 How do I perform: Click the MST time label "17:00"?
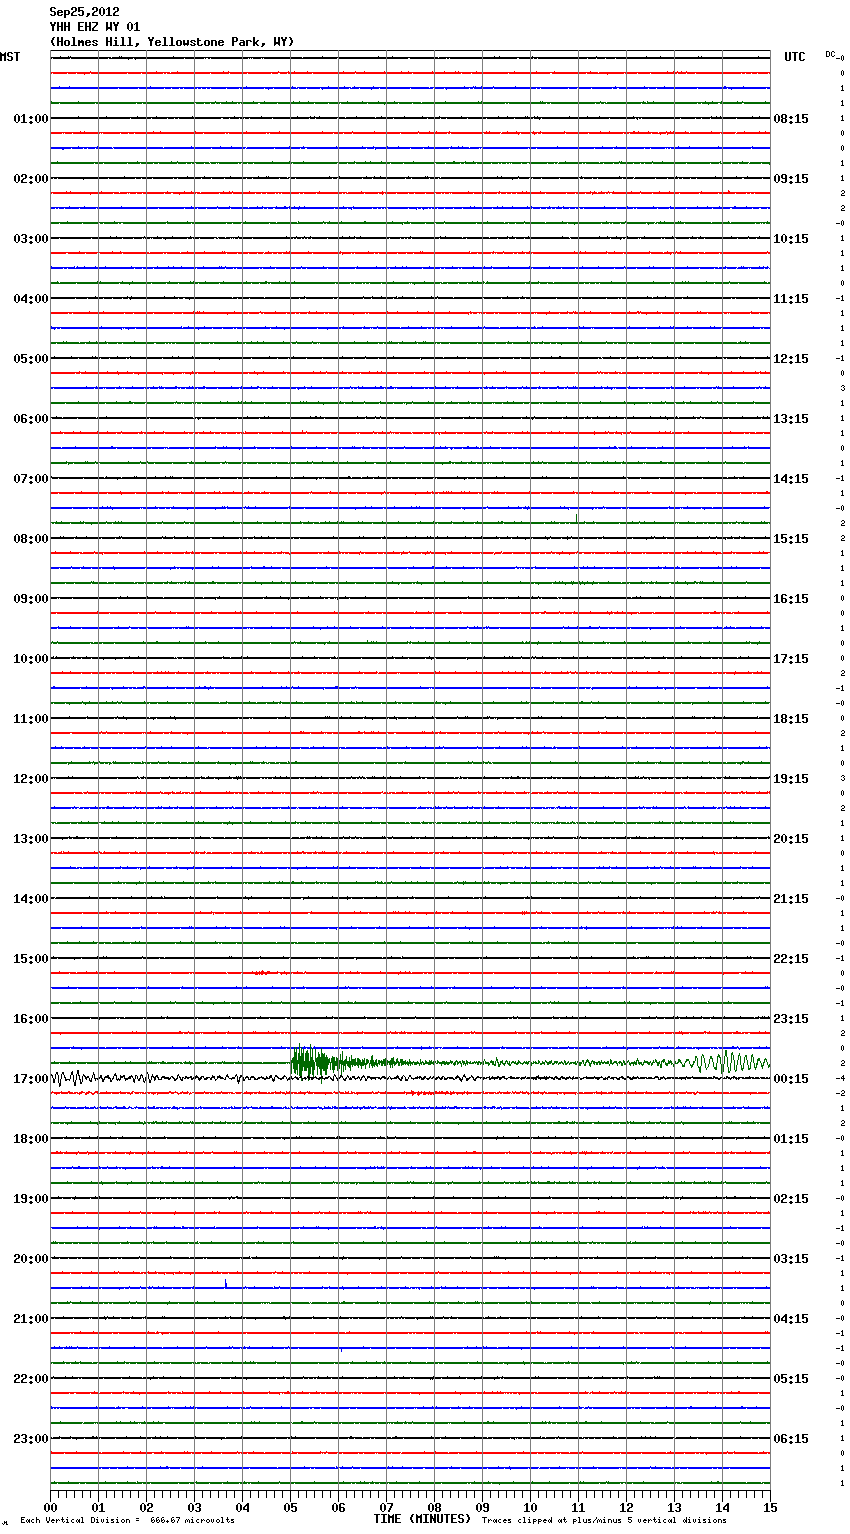31,1079
